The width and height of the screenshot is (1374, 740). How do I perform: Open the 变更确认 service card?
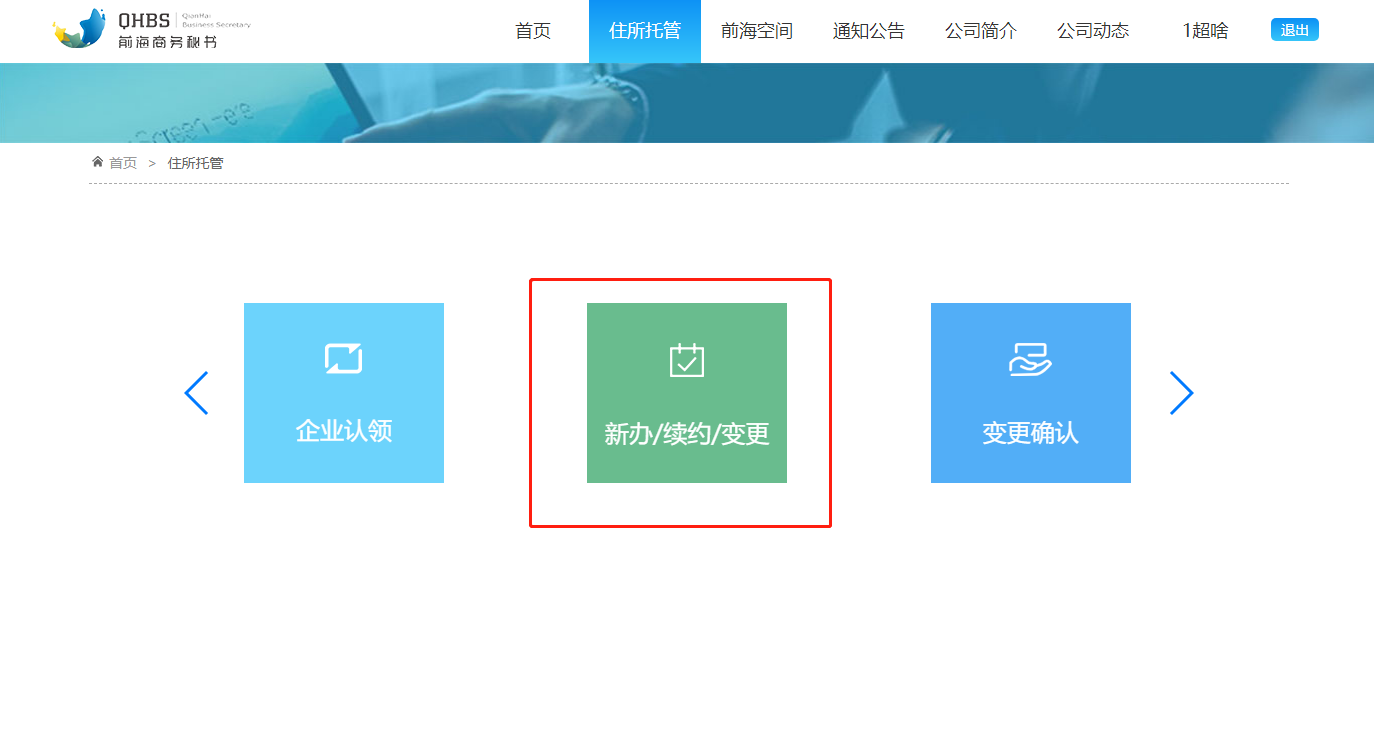[1031, 393]
